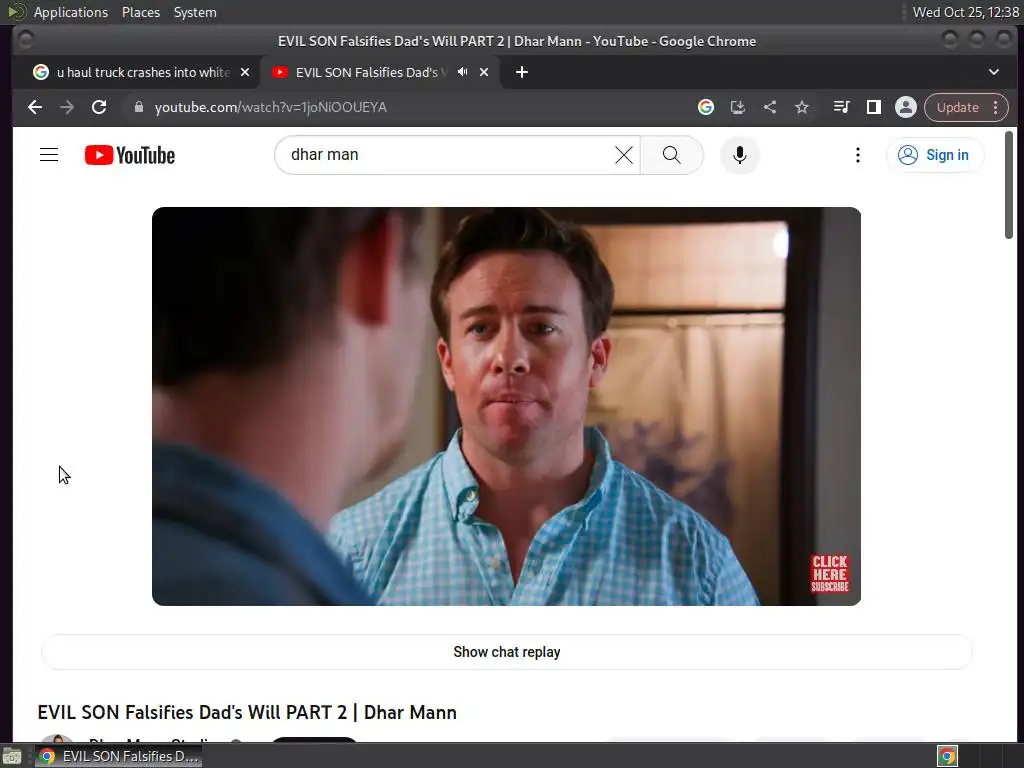1024x768 pixels.
Task: Close the 'u haul truck crashes' tab
Action: pyautogui.click(x=245, y=72)
